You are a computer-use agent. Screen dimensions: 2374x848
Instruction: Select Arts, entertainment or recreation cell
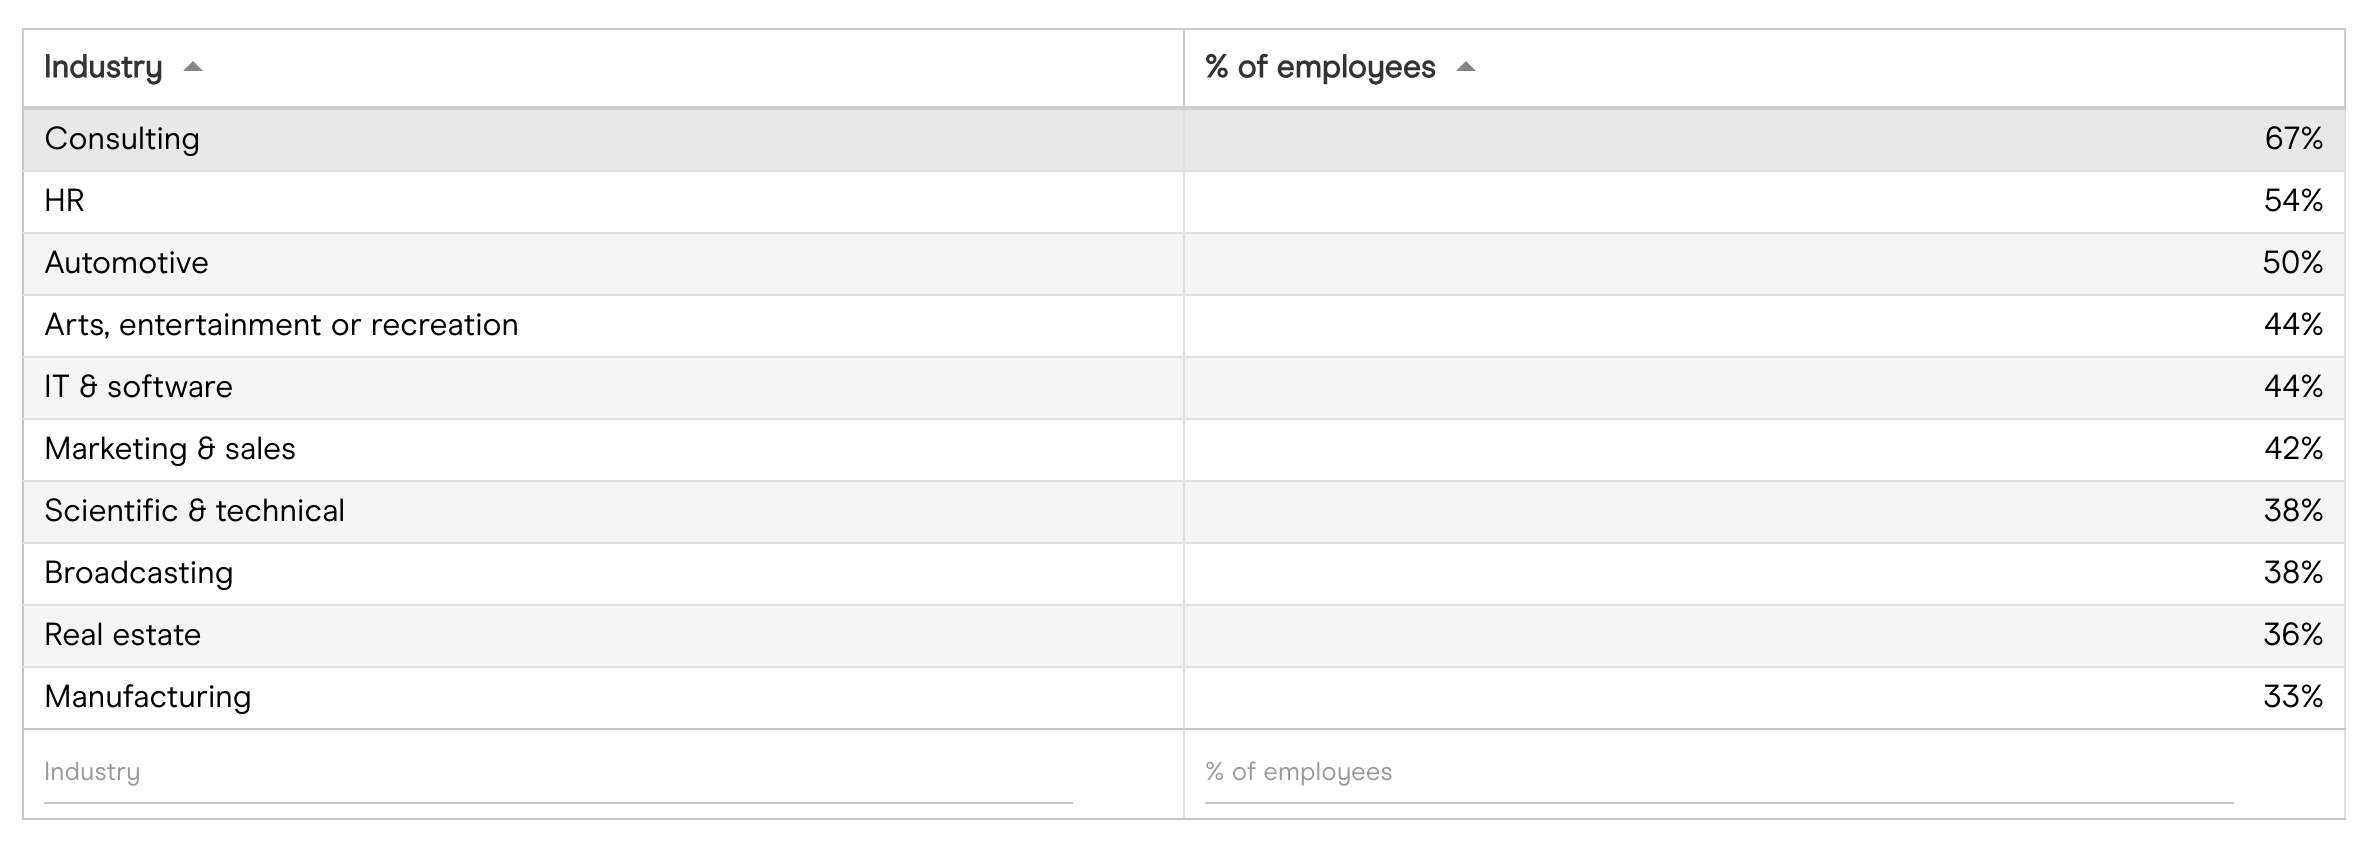[x=281, y=325]
